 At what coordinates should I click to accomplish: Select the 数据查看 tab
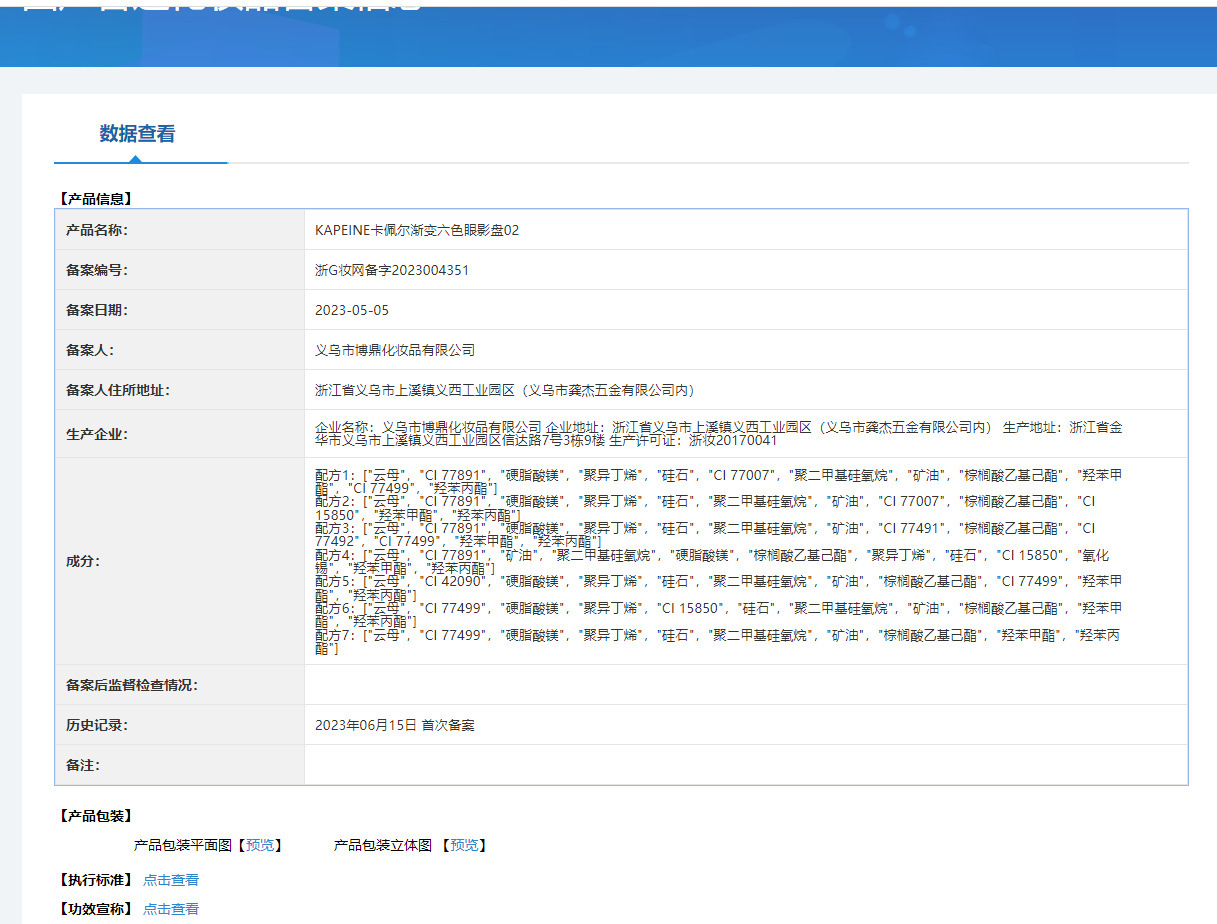pos(138,134)
